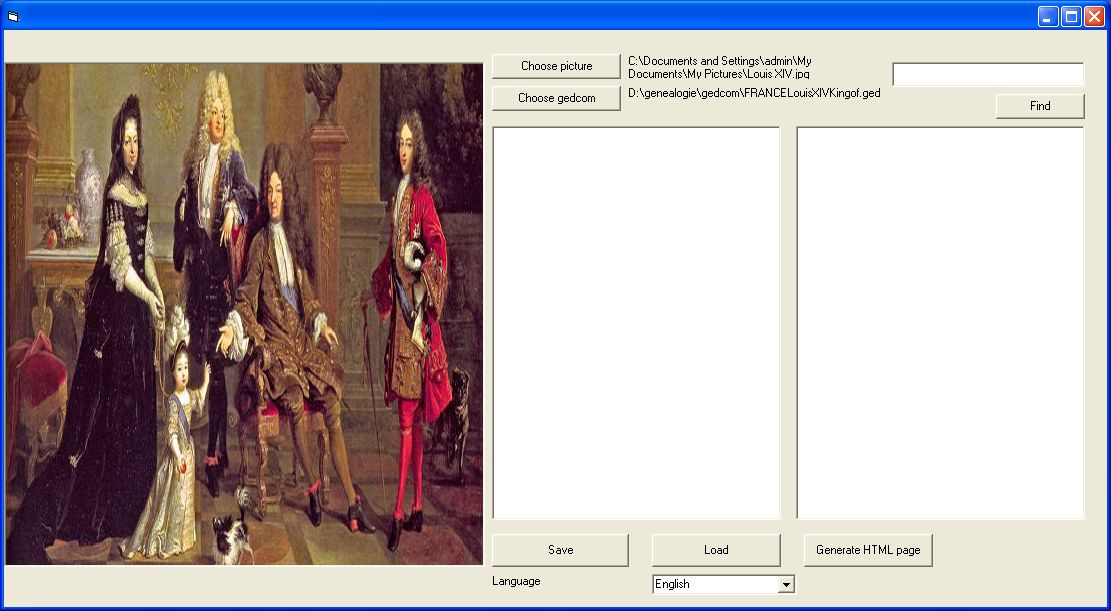Click the Choose picture button
Image resolution: width=1111 pixels, height=611 pixels.
click(556, 66)
